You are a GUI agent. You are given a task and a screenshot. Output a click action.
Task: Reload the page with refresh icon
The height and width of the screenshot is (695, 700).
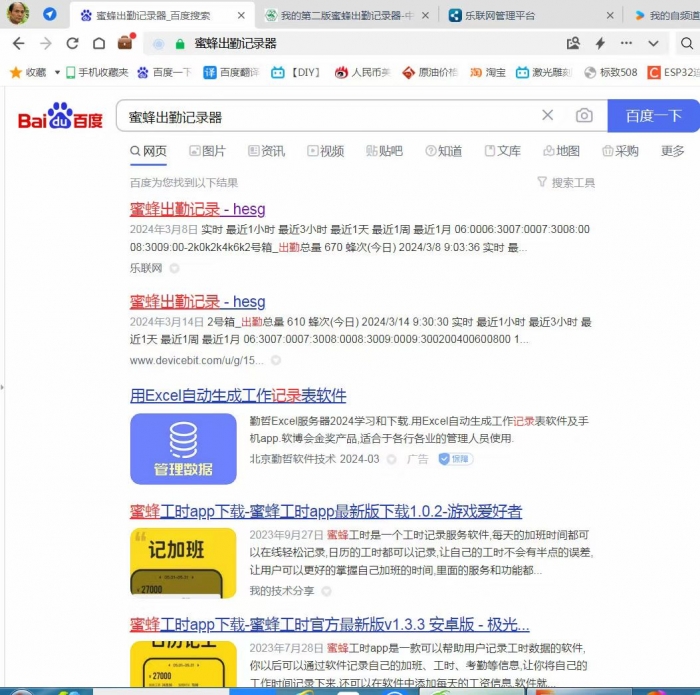(x=72, y=44)
